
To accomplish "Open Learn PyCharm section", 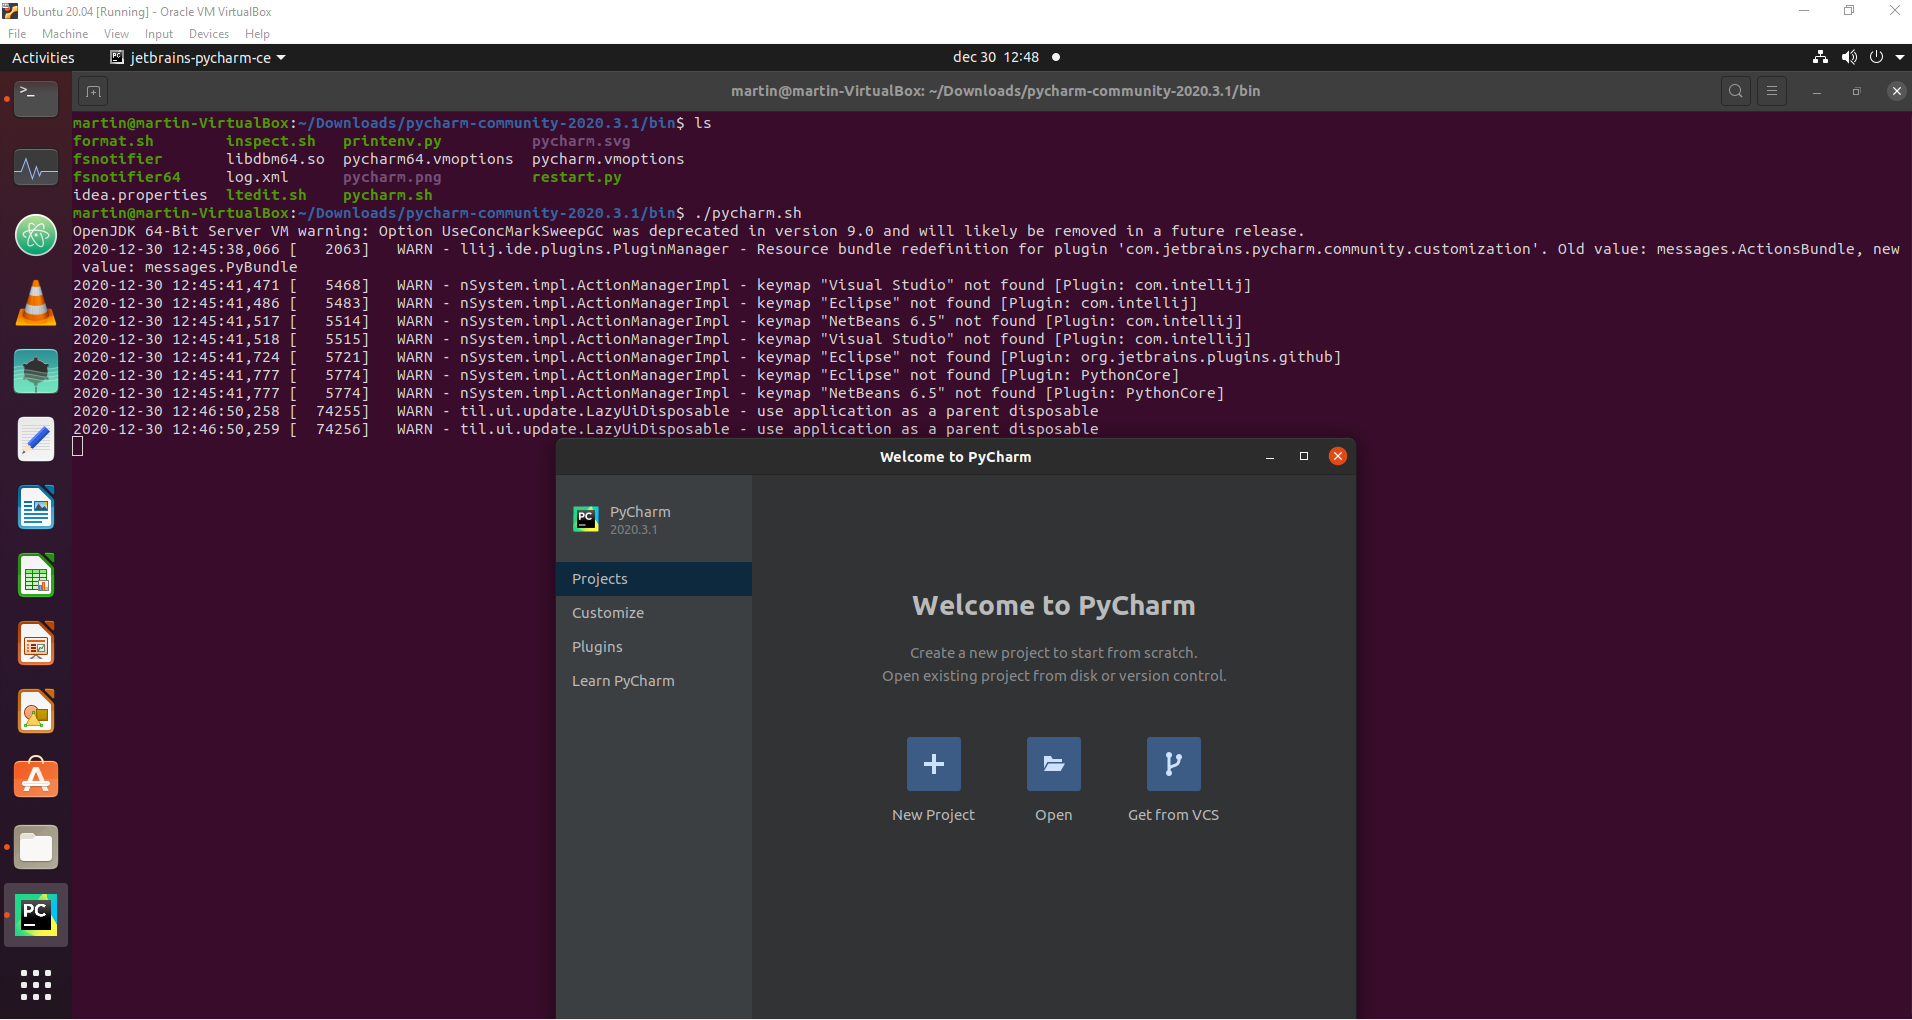I will coord(623,681).
